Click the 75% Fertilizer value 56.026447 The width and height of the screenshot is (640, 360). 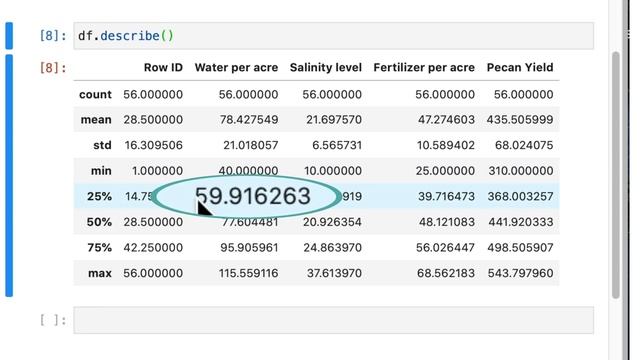click(x=445, y=247)
